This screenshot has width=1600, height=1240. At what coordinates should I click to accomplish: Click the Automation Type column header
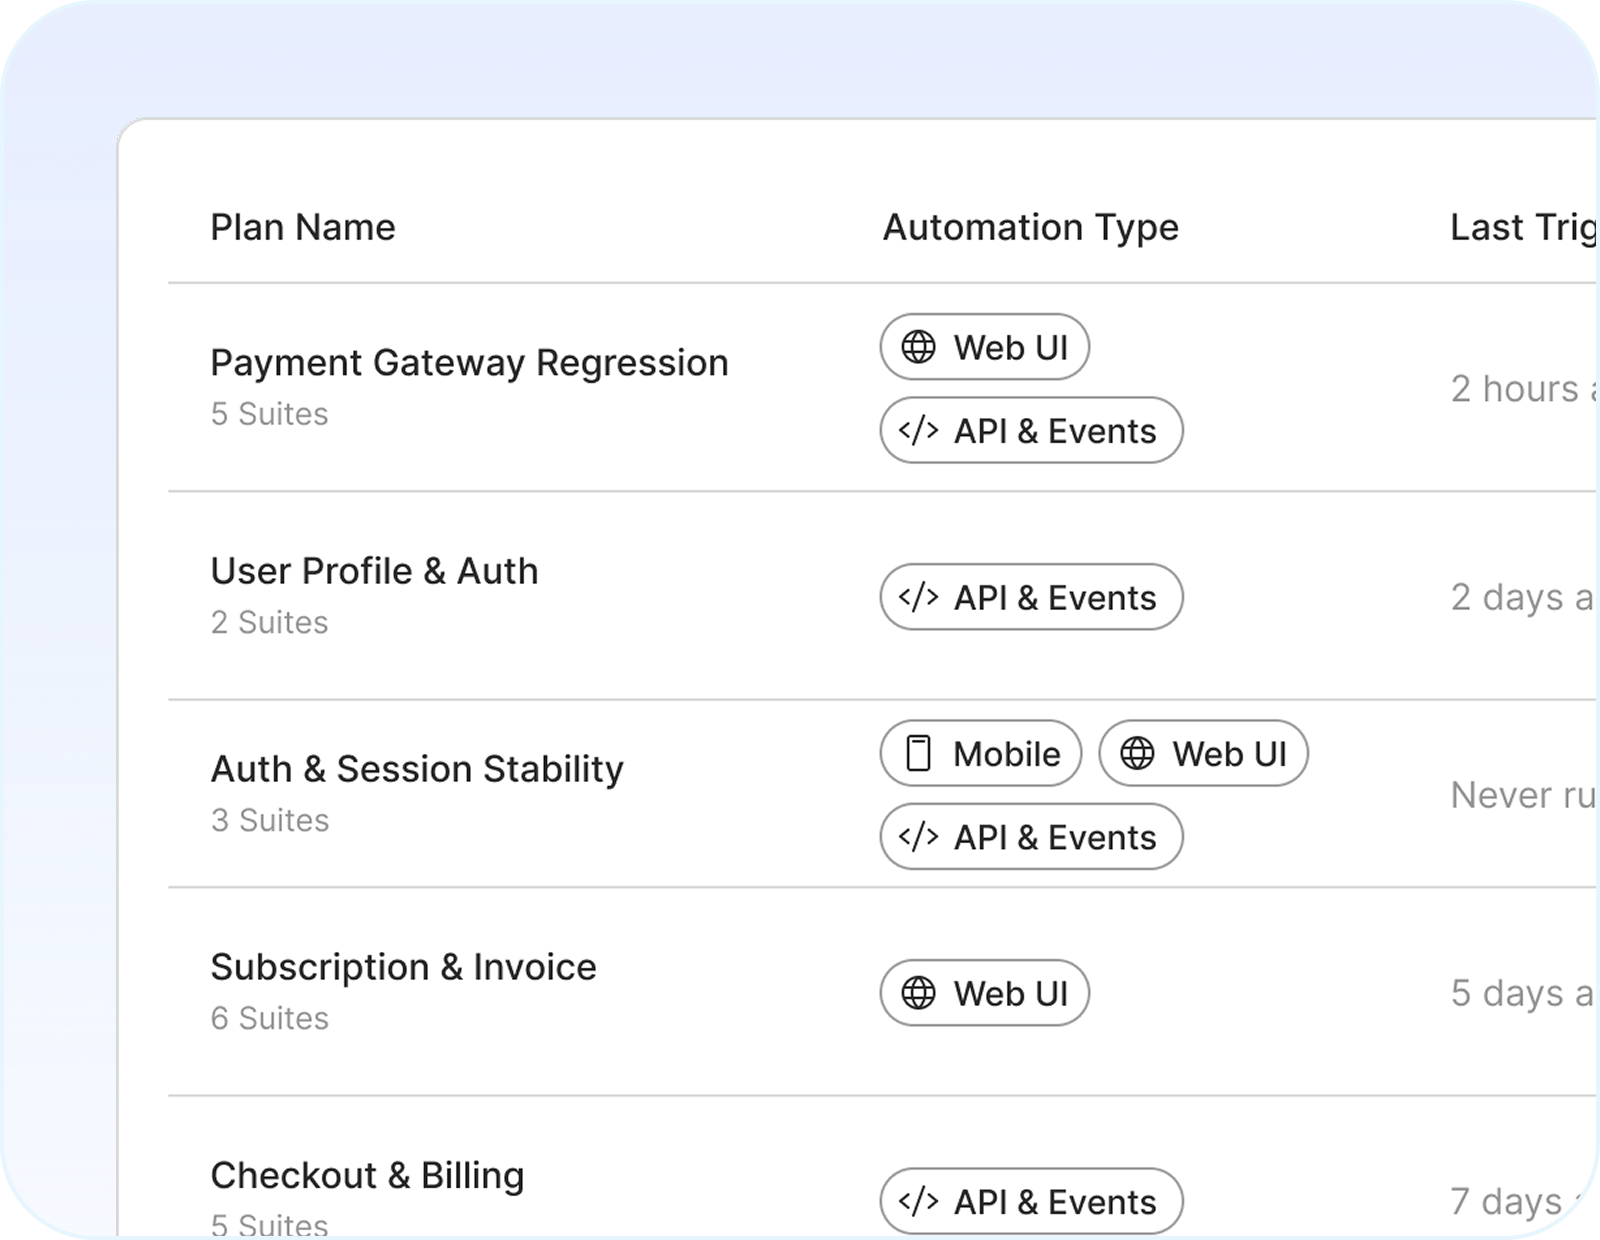(1031, 228)
